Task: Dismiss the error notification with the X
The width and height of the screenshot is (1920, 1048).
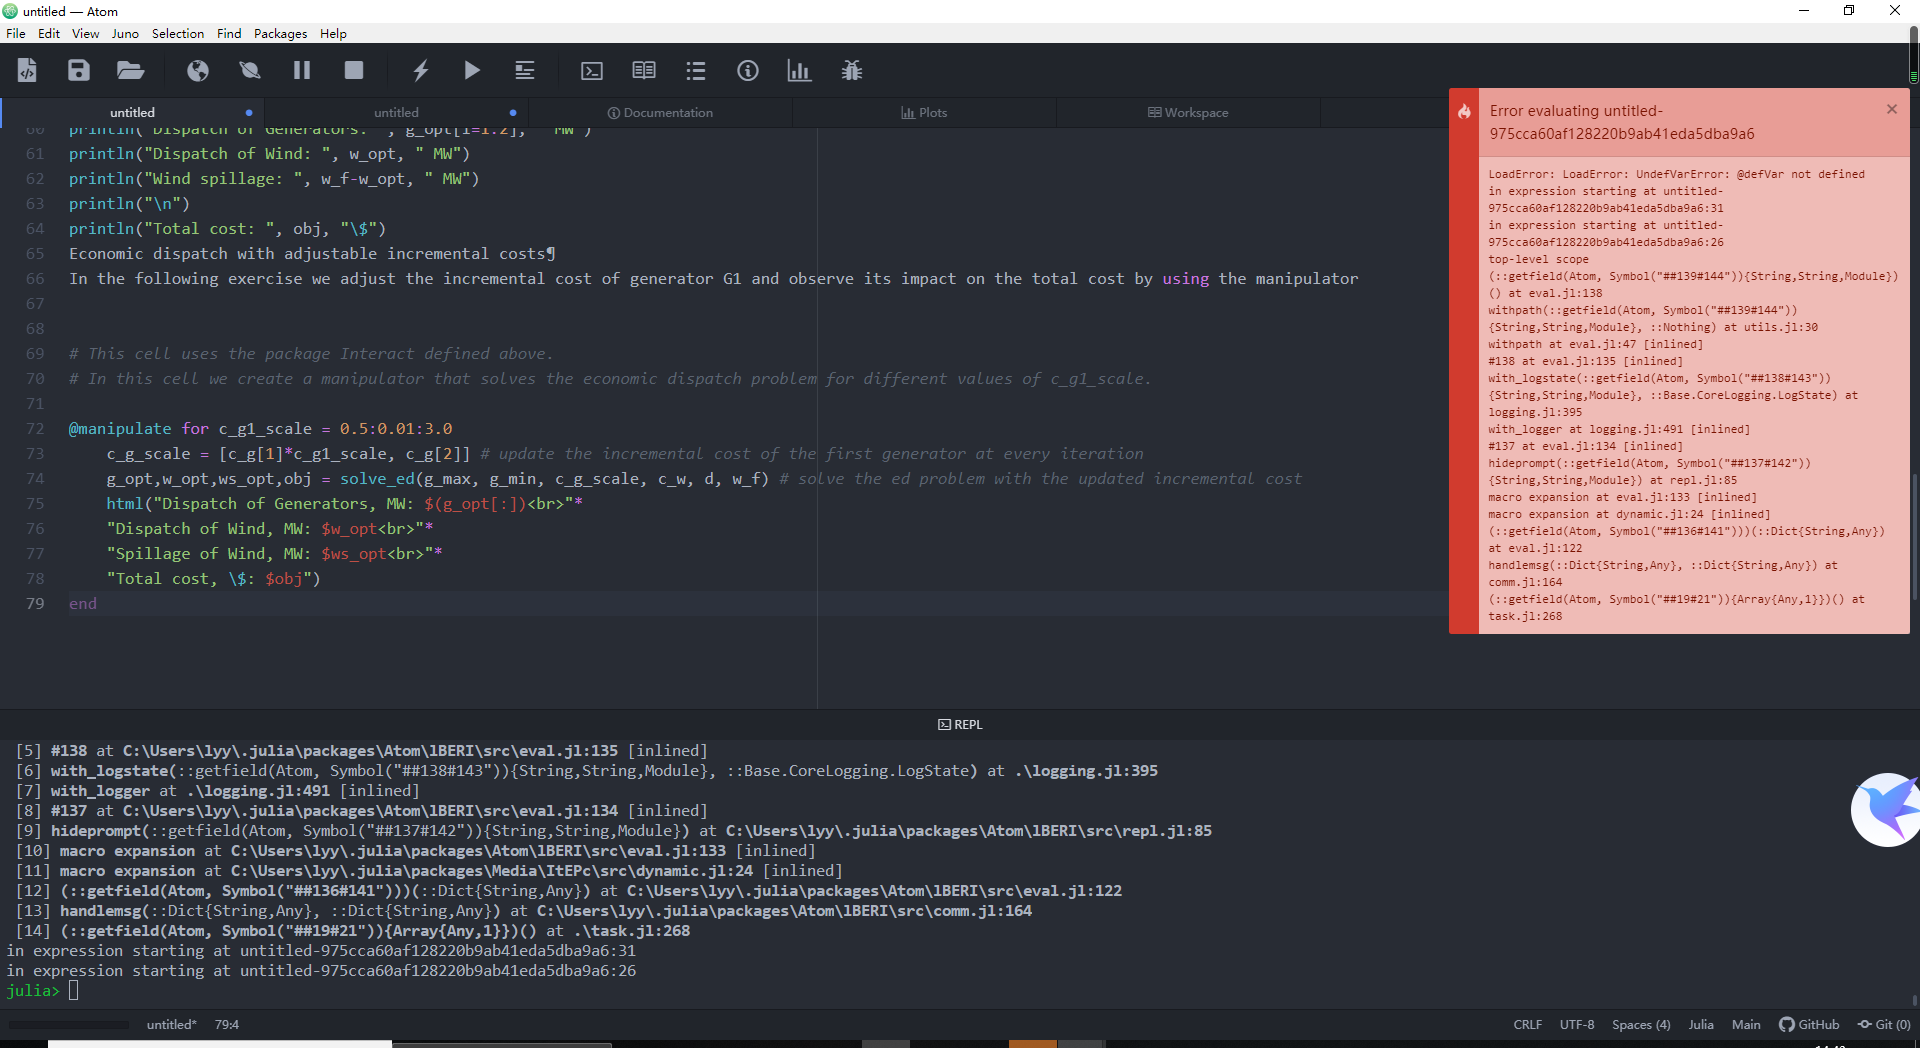Action: tap(1892, 109)
